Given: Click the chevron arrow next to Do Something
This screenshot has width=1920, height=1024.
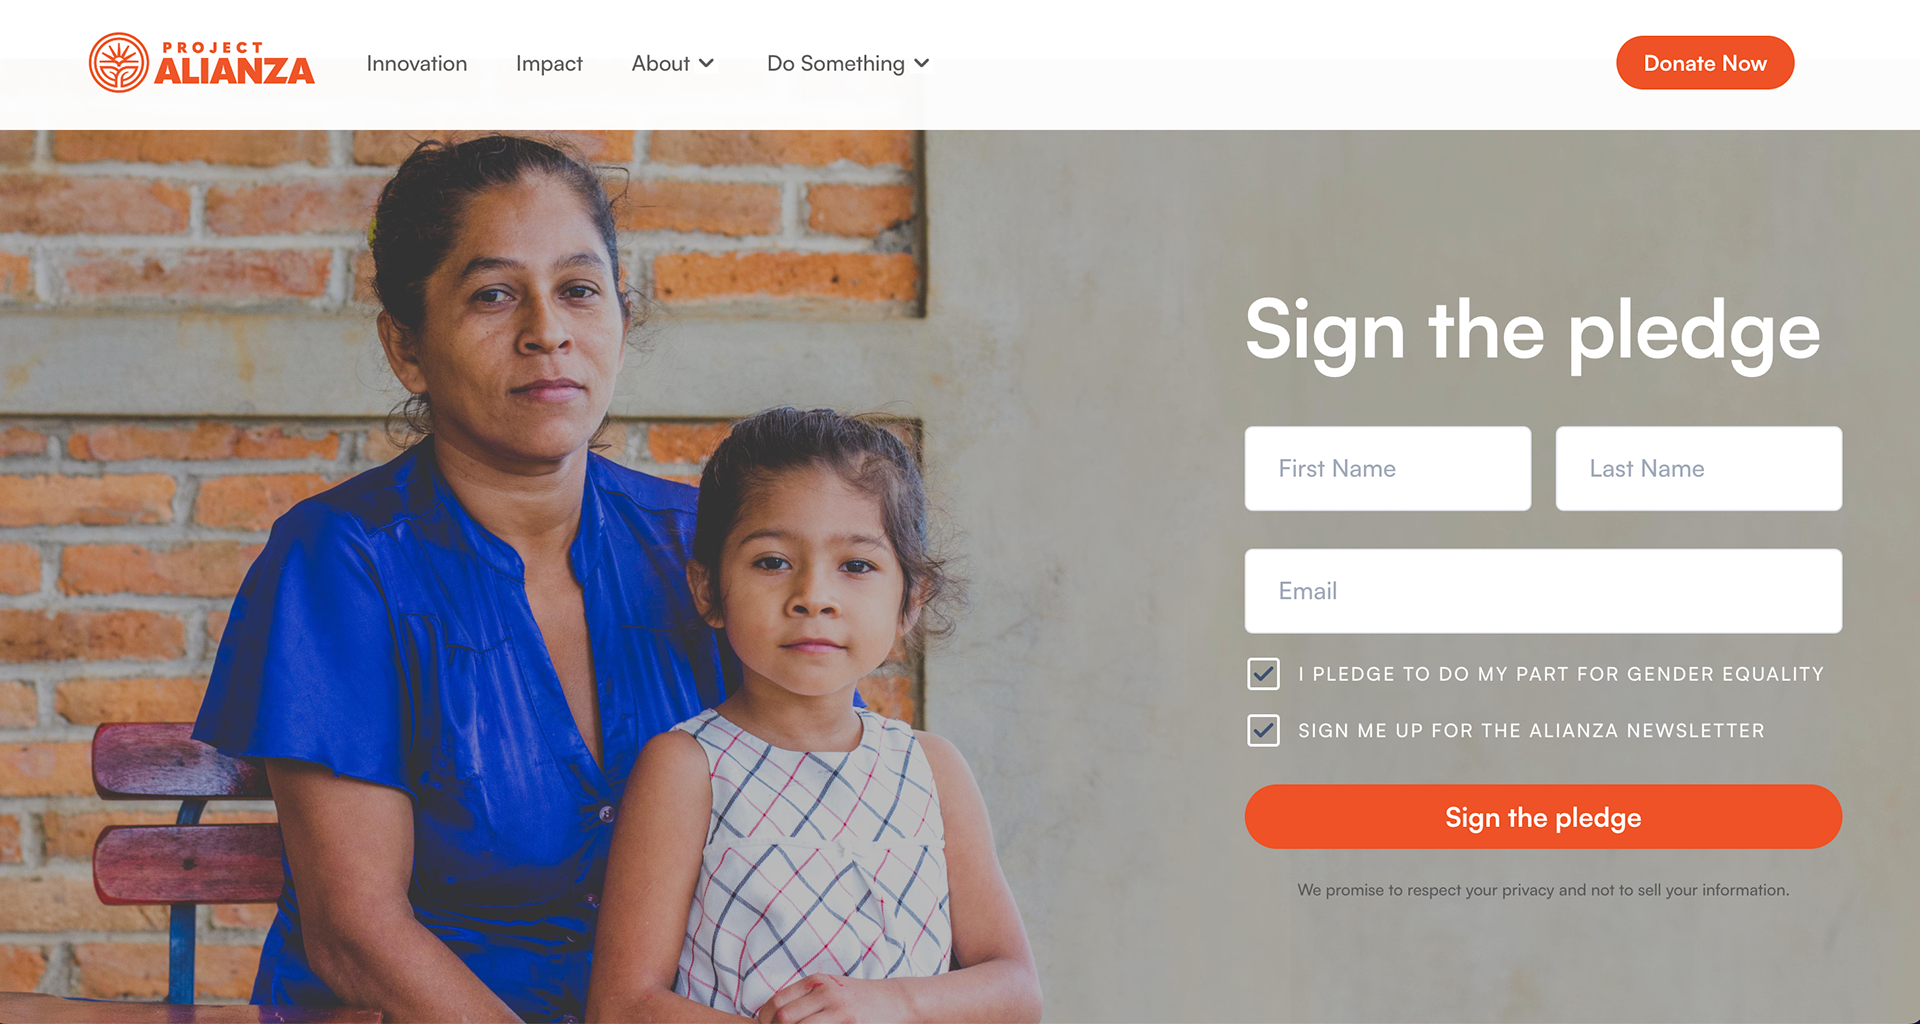Looking at the screenshot, I should click(922, 63).
